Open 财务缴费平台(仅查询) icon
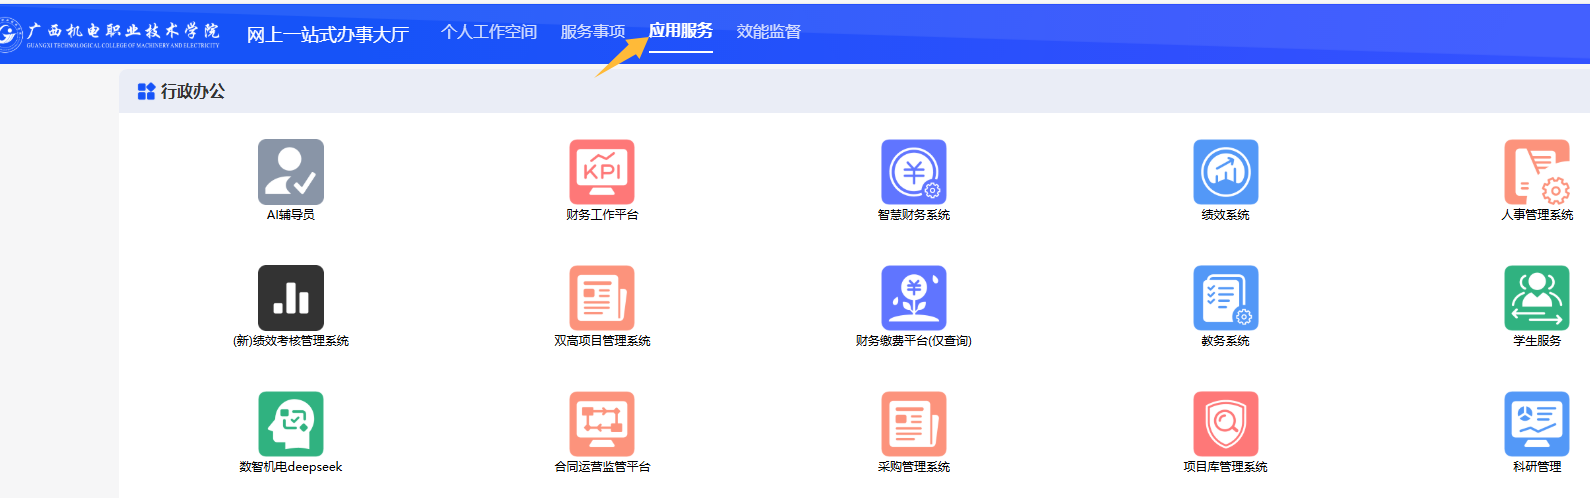The height and width of the screenshot is (498, 1590). tap(913, 298)
